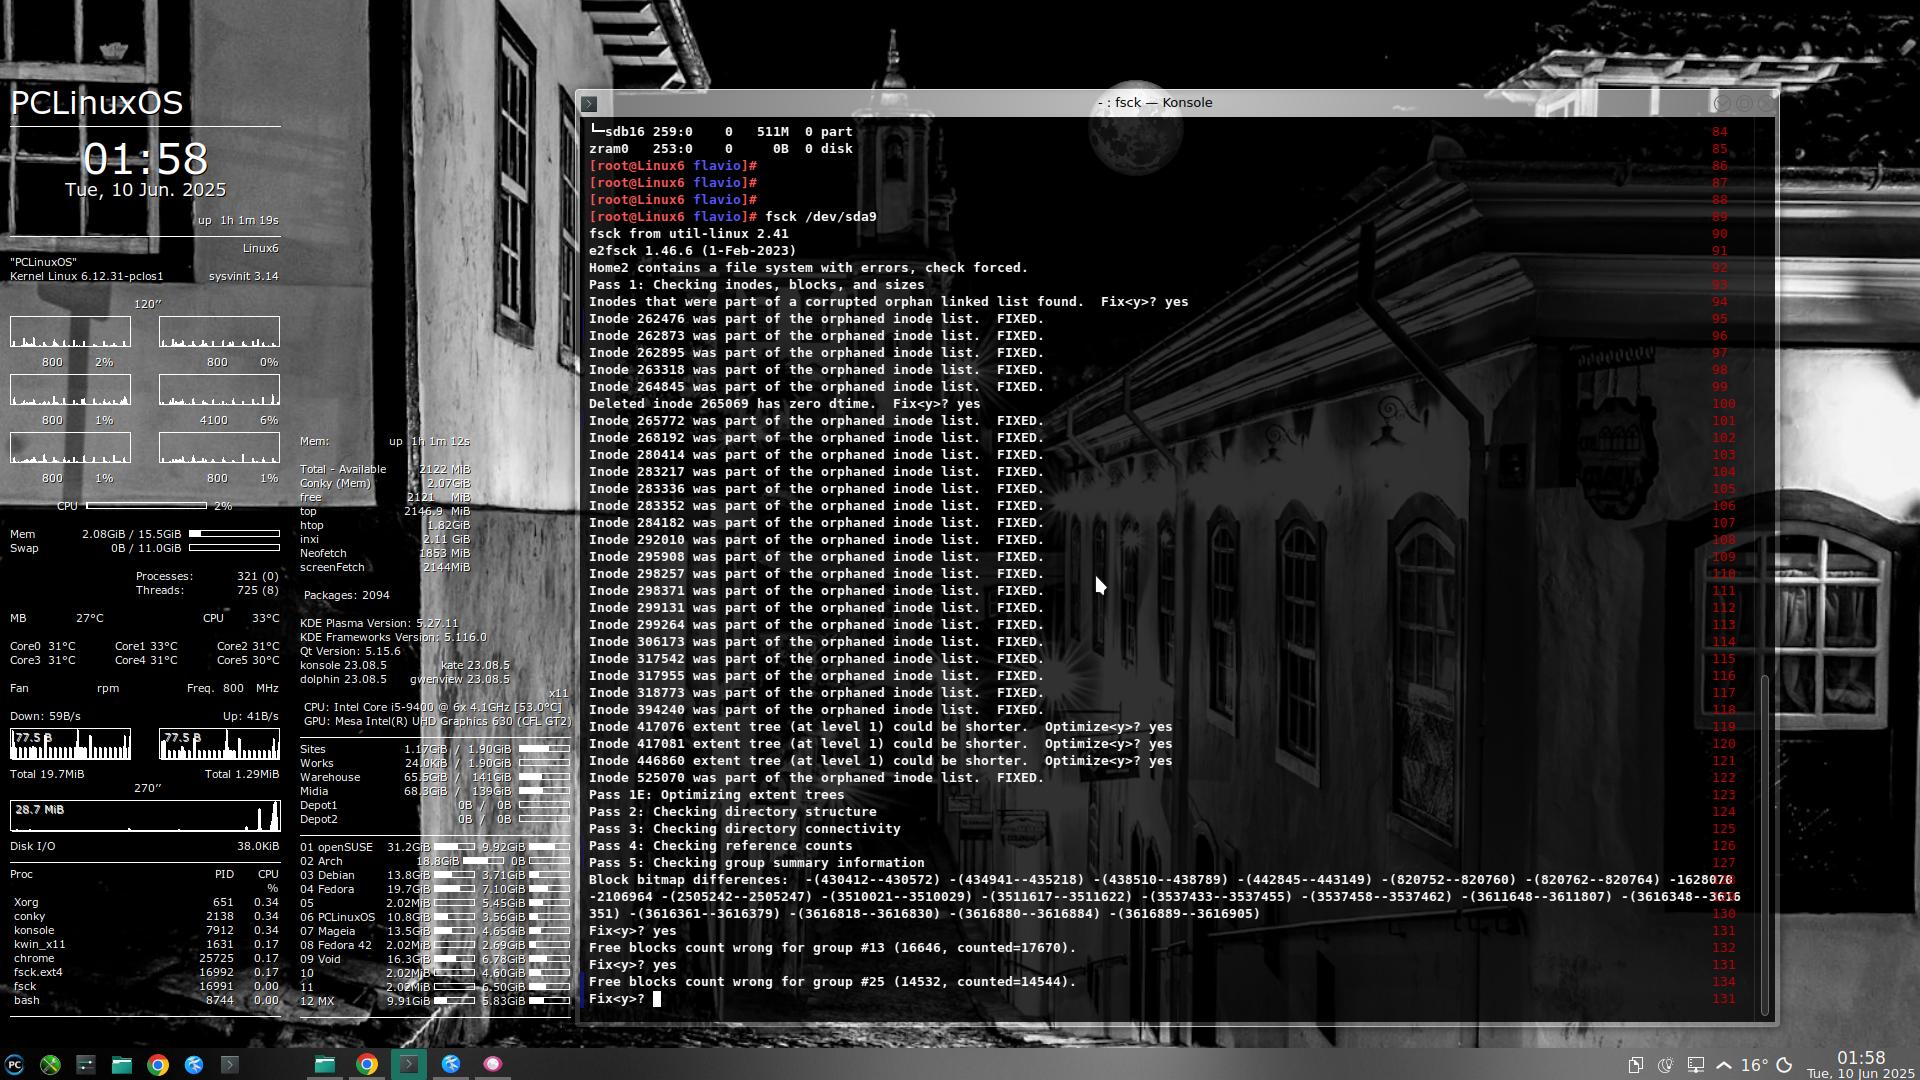Launch Chrome from the leftmost quick-launch icon
The image size is (1920, 1080).
click(158, 1065)
